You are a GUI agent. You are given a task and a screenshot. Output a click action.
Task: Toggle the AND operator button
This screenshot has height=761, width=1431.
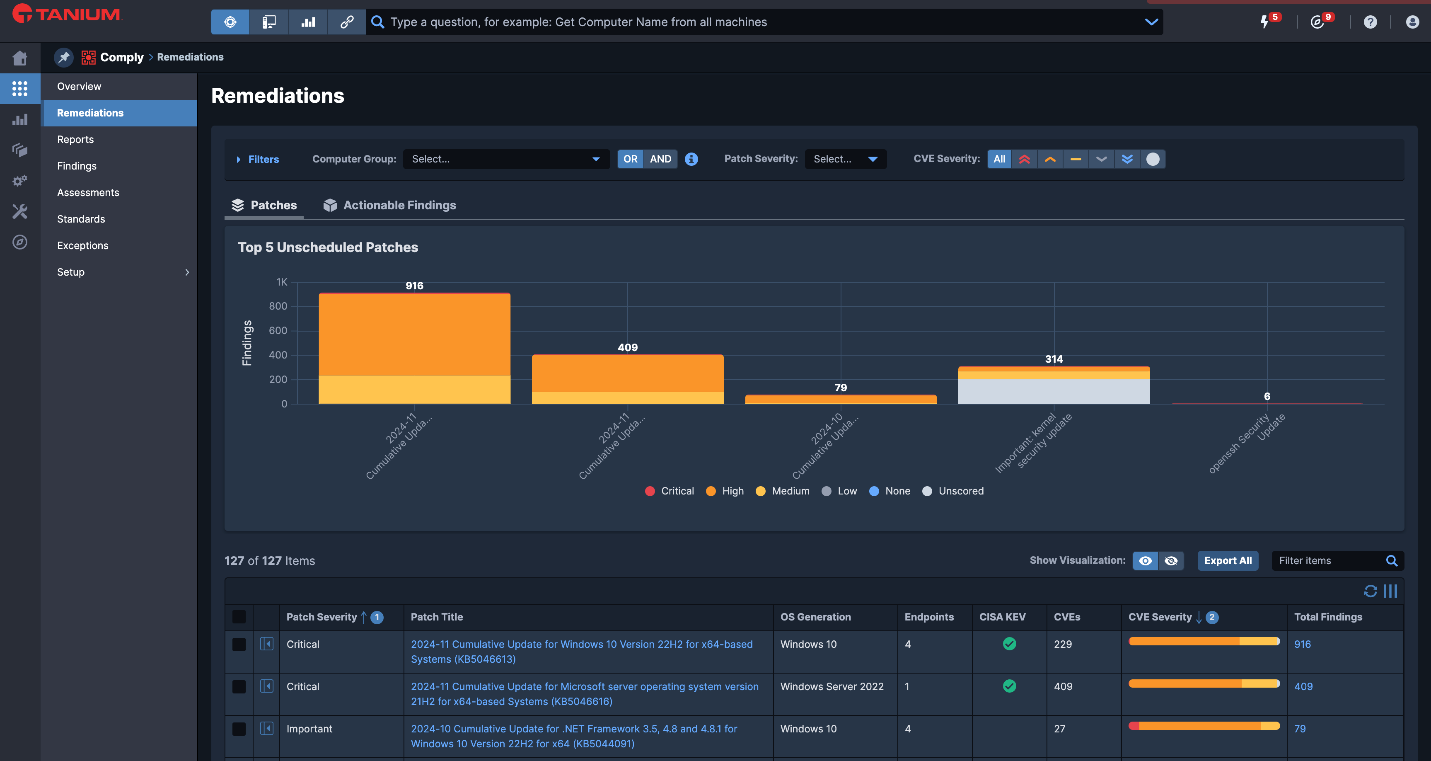[660, 159]
